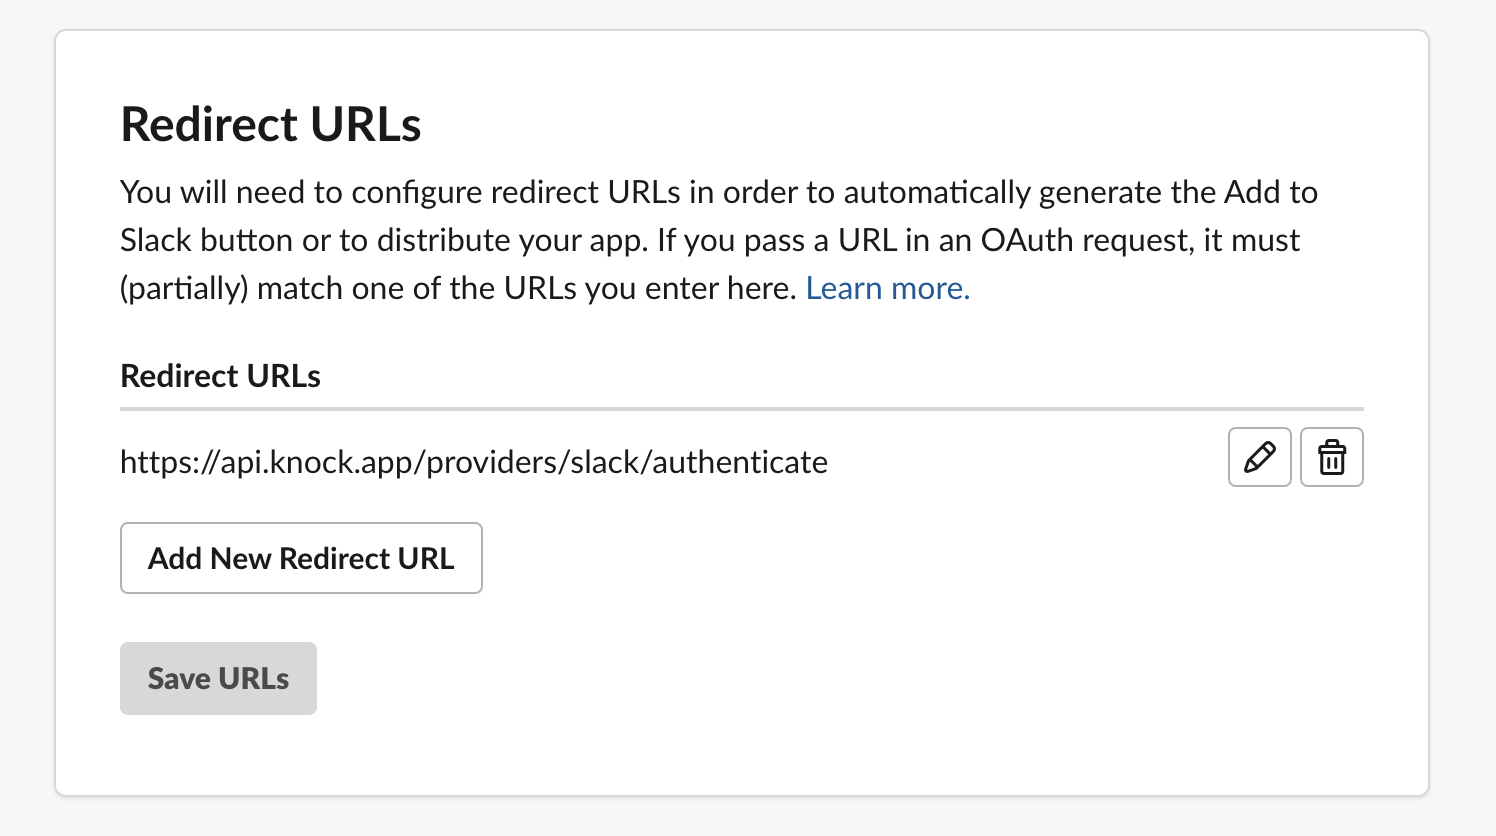The height and width of the screenshot is (836, 1496).
Task: Click the Redirect URLs section heading
Action: 270,124
